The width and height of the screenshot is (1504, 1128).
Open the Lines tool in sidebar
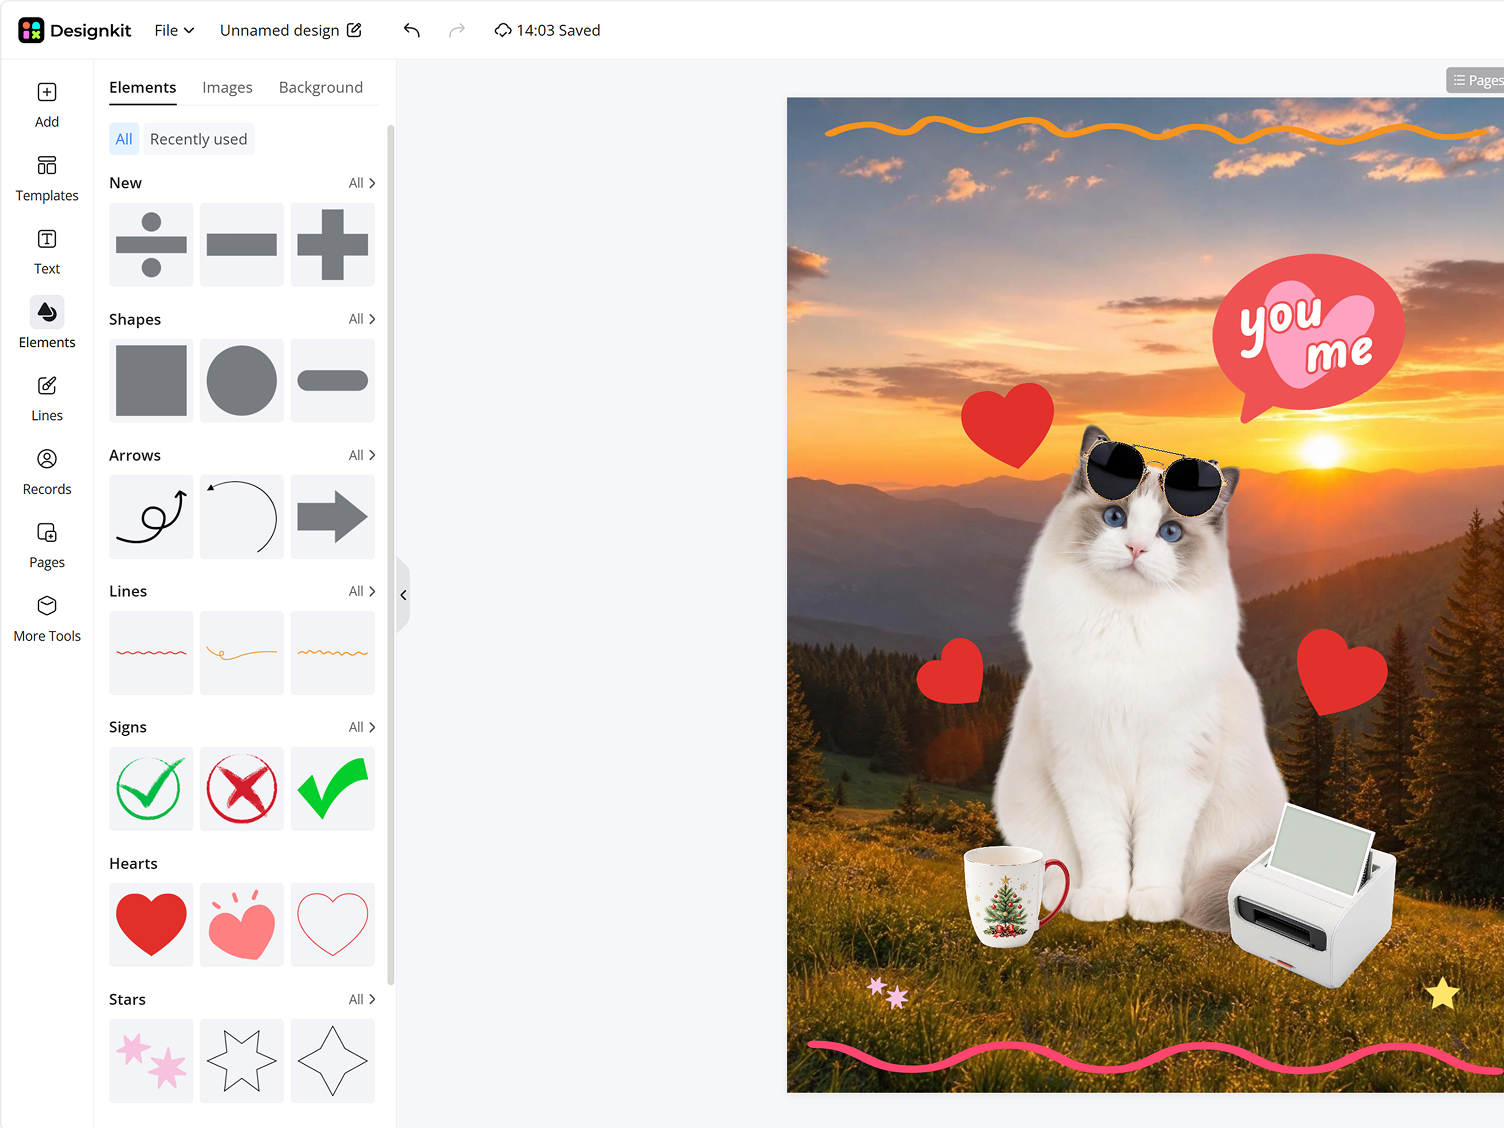[x=47, y=399]
